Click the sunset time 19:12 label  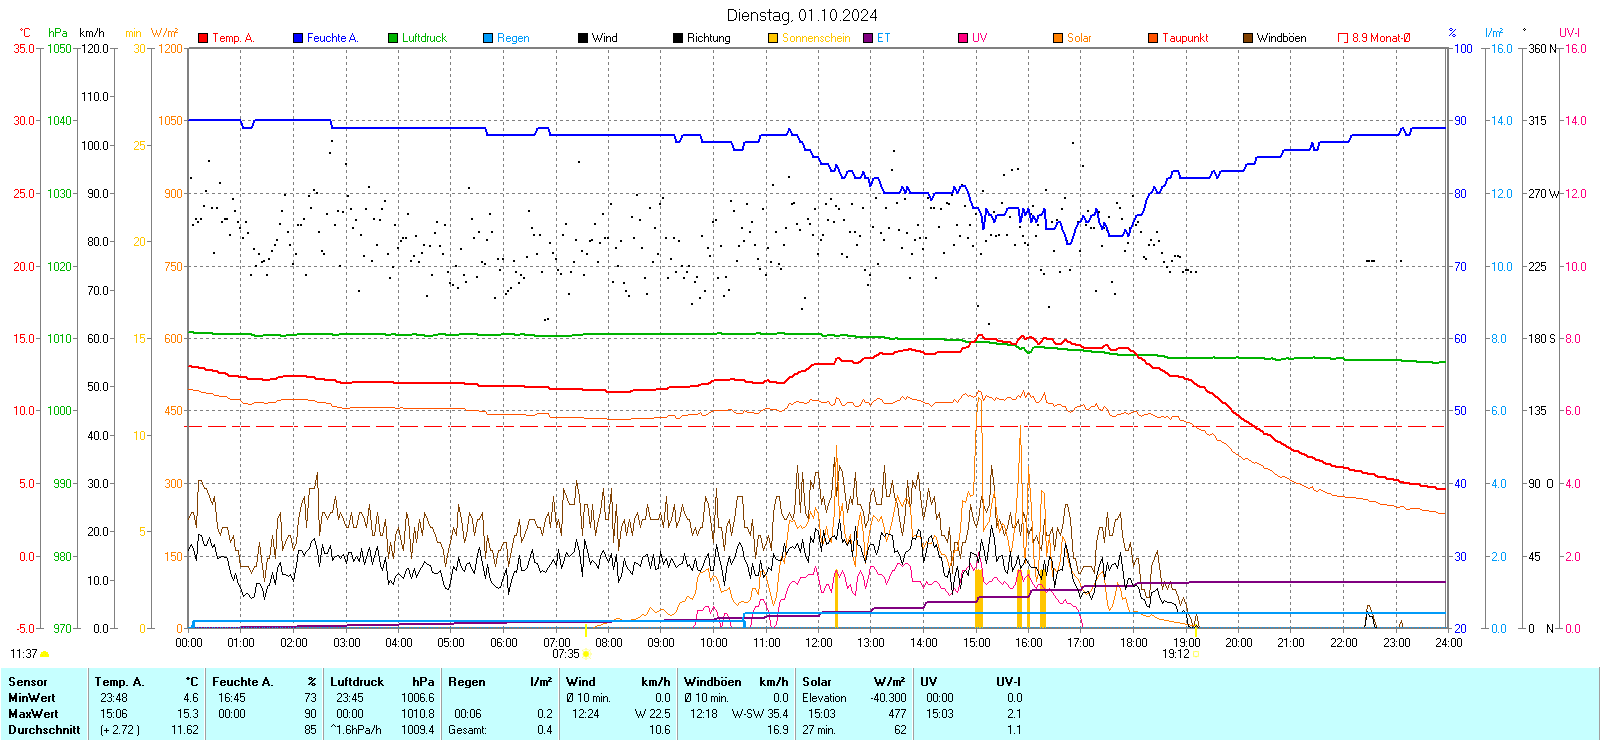(x=1175, y=654)
